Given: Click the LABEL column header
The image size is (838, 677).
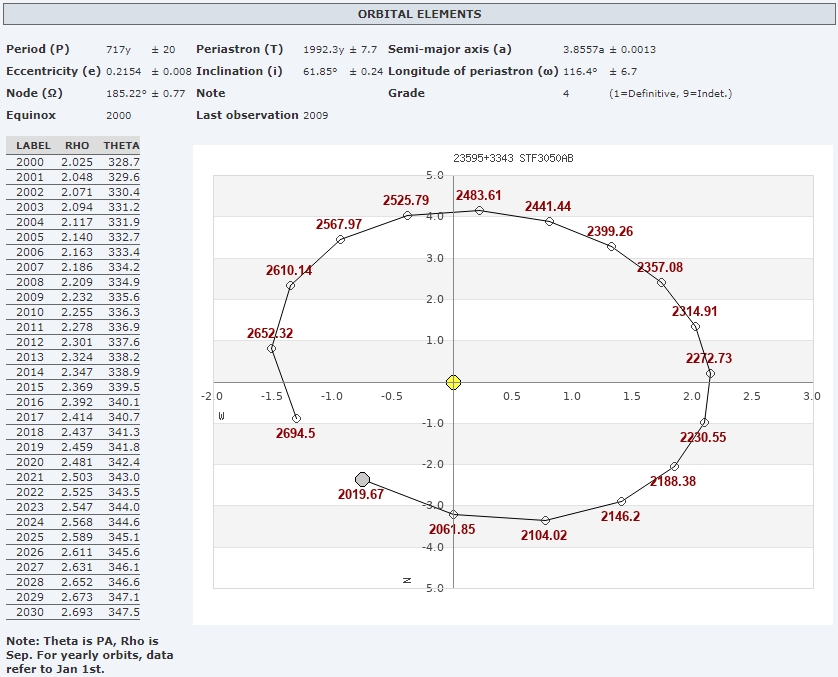Looking at the screenshot, I should click(x=33, y=146).
